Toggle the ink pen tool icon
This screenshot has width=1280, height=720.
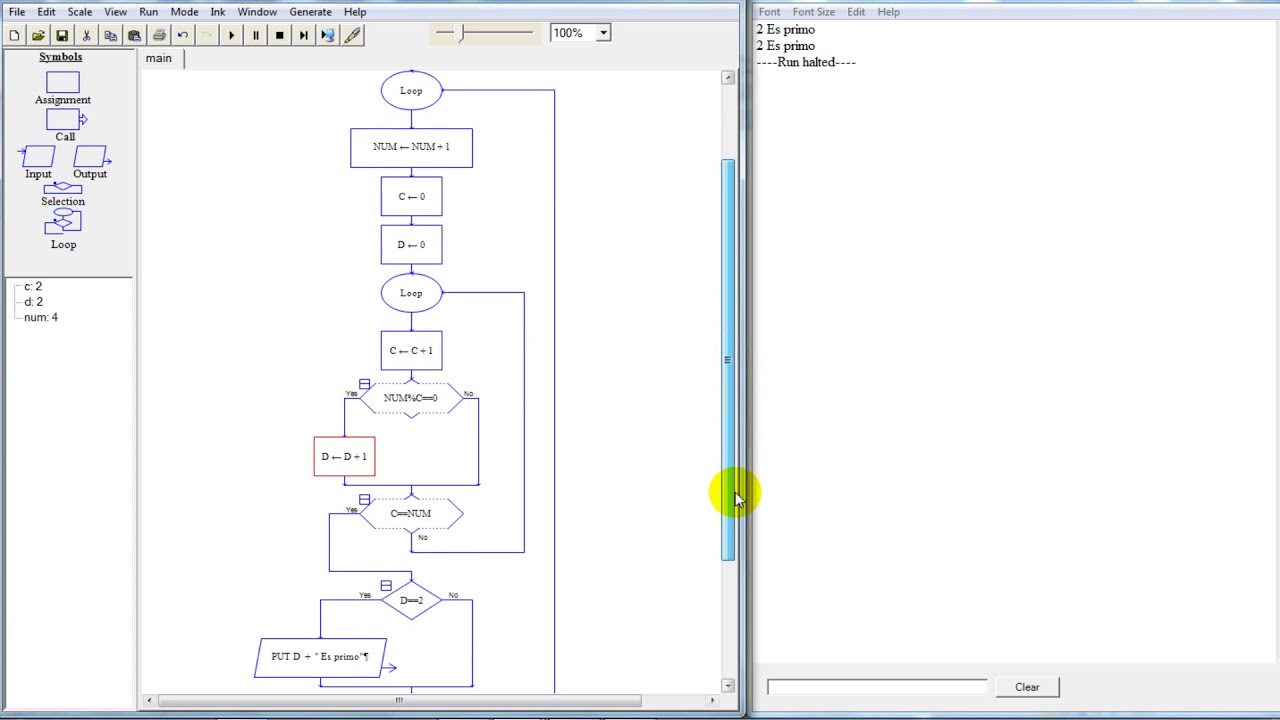coord(352,35)
